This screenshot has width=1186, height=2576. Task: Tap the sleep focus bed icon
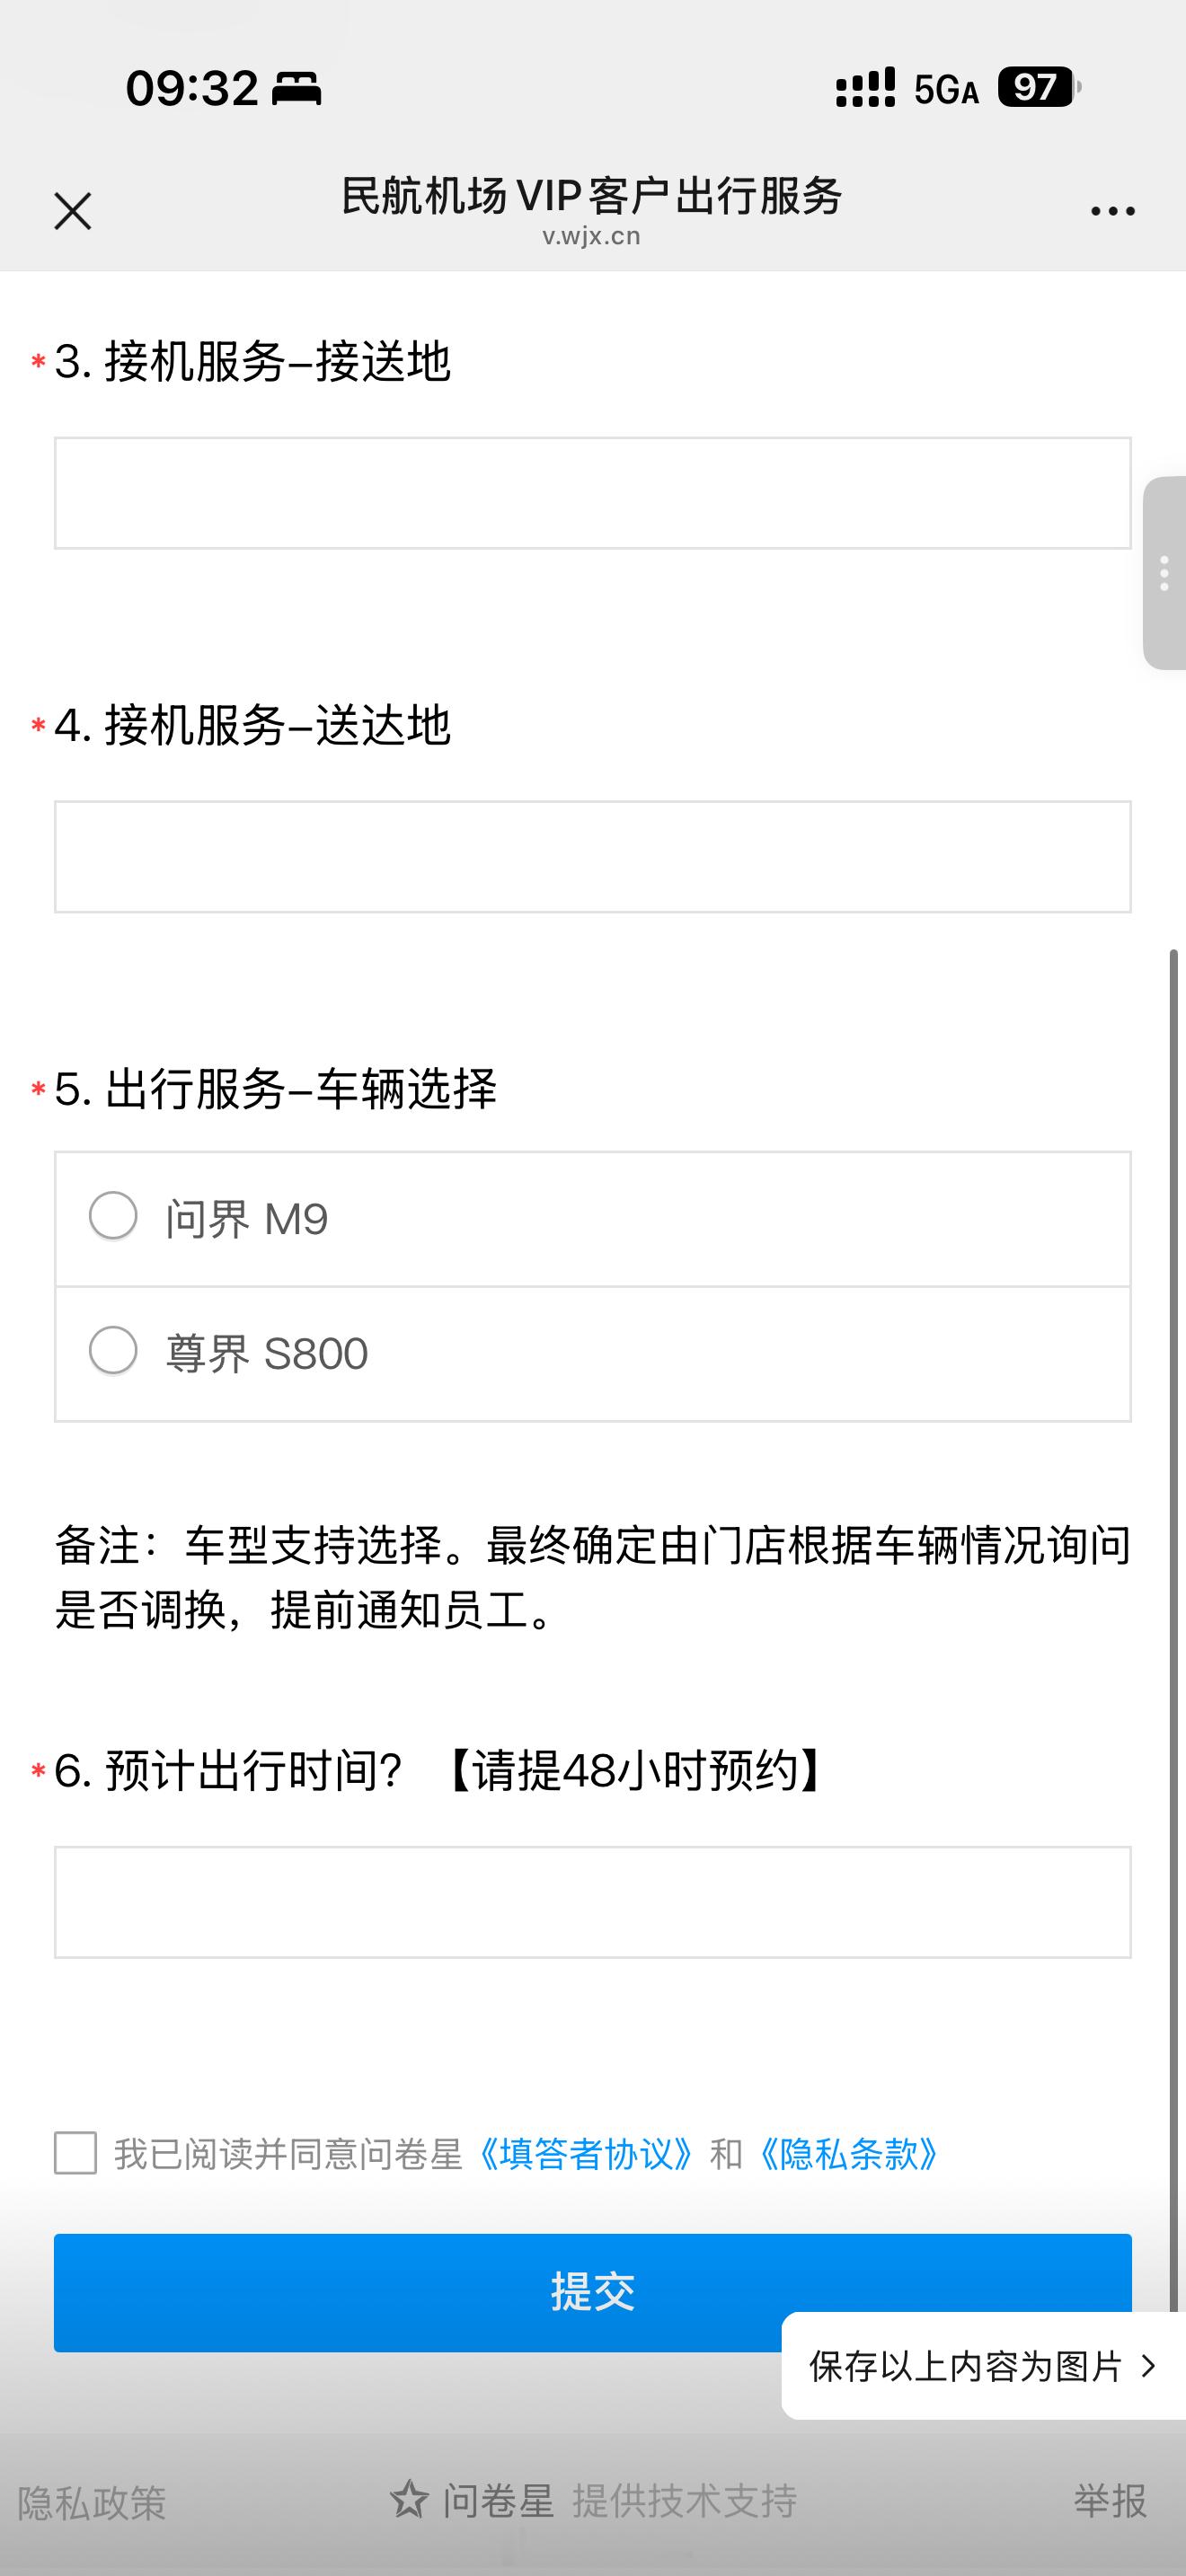click(297, 89)
